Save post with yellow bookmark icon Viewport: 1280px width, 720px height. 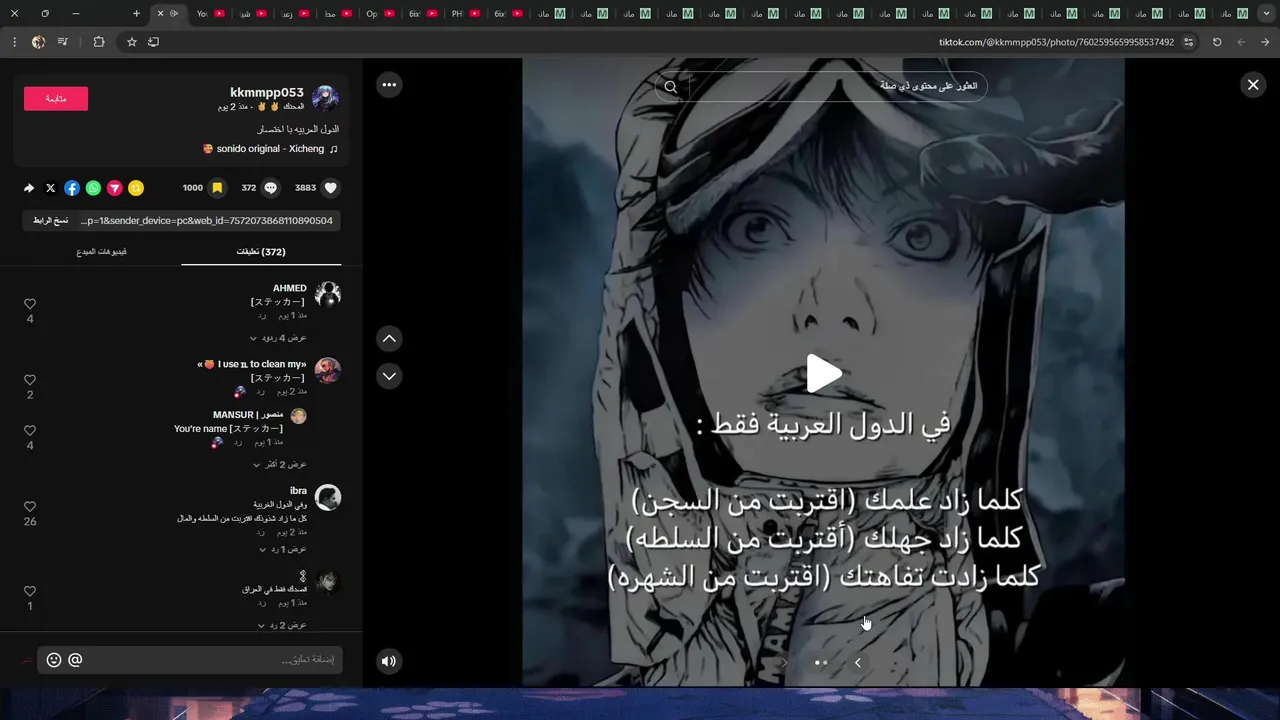pyautogui.click(x=217, y=187)
